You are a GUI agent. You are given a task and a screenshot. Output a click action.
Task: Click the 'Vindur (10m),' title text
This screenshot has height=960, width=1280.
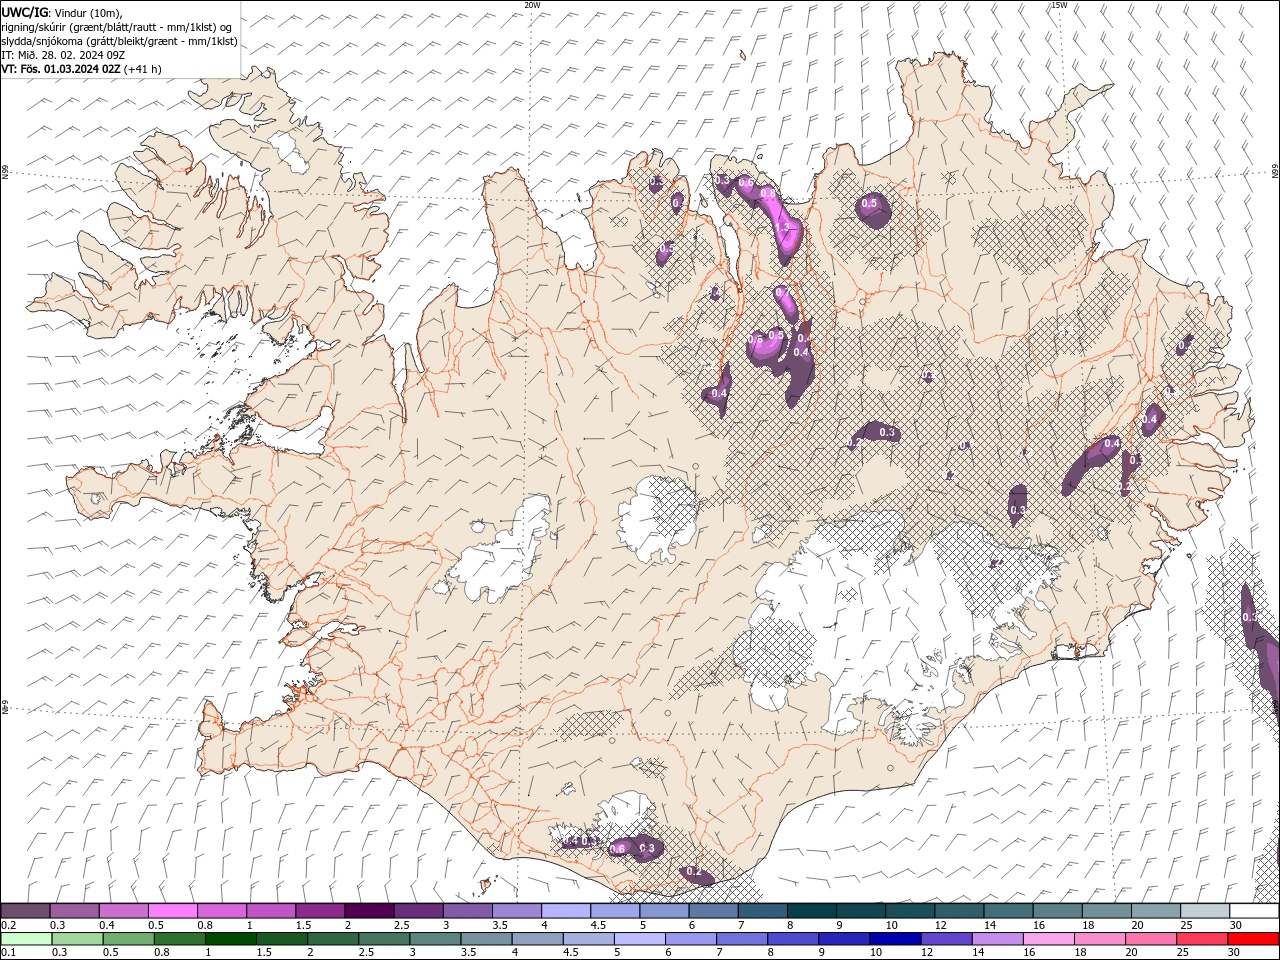[88, 12]
